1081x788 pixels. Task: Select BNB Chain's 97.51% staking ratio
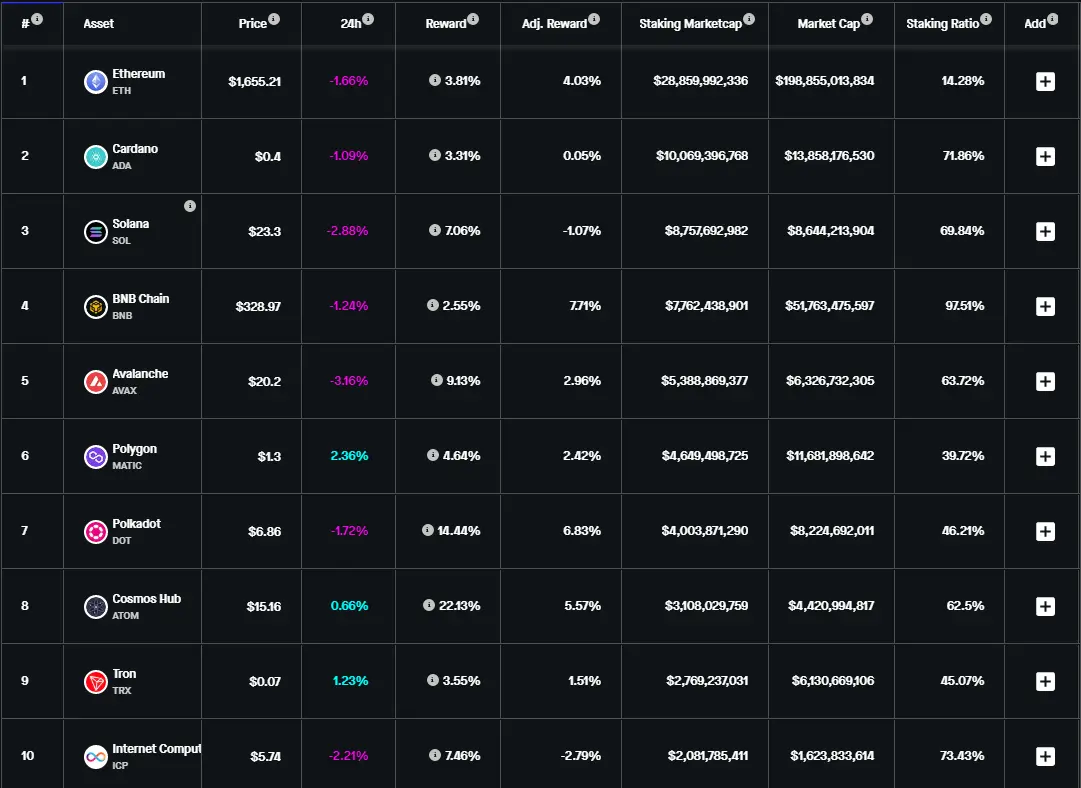(x=964, y=305)
